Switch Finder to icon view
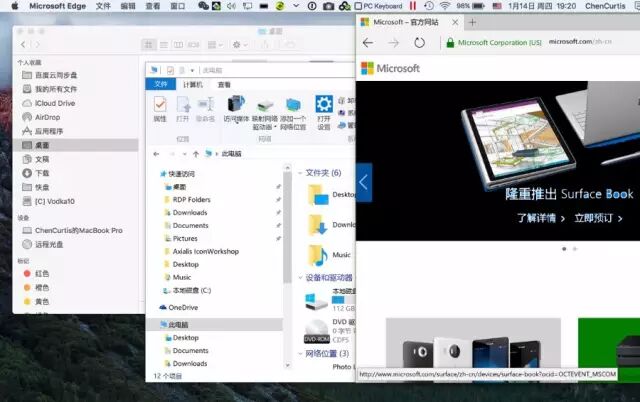The image size is (640, 402). point(149,44)
